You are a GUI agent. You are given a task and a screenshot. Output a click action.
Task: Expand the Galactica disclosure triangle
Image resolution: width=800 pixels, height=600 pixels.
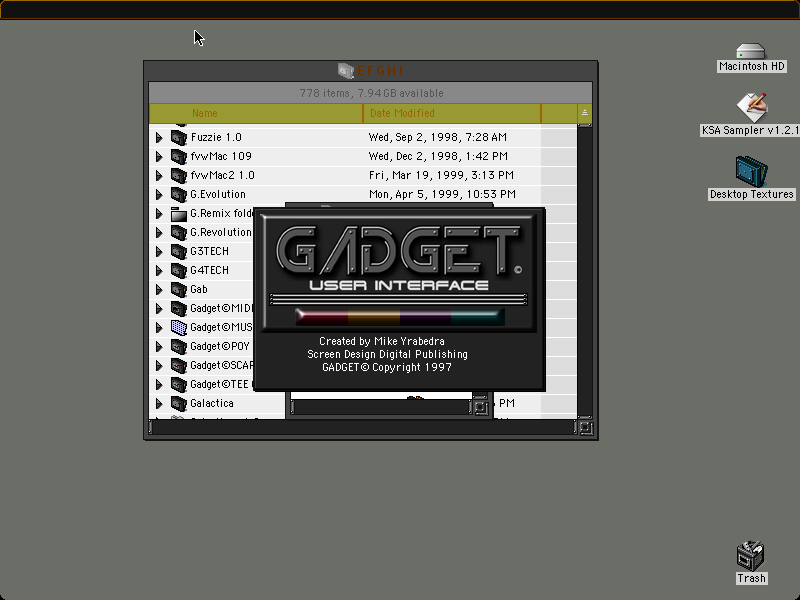159,404
